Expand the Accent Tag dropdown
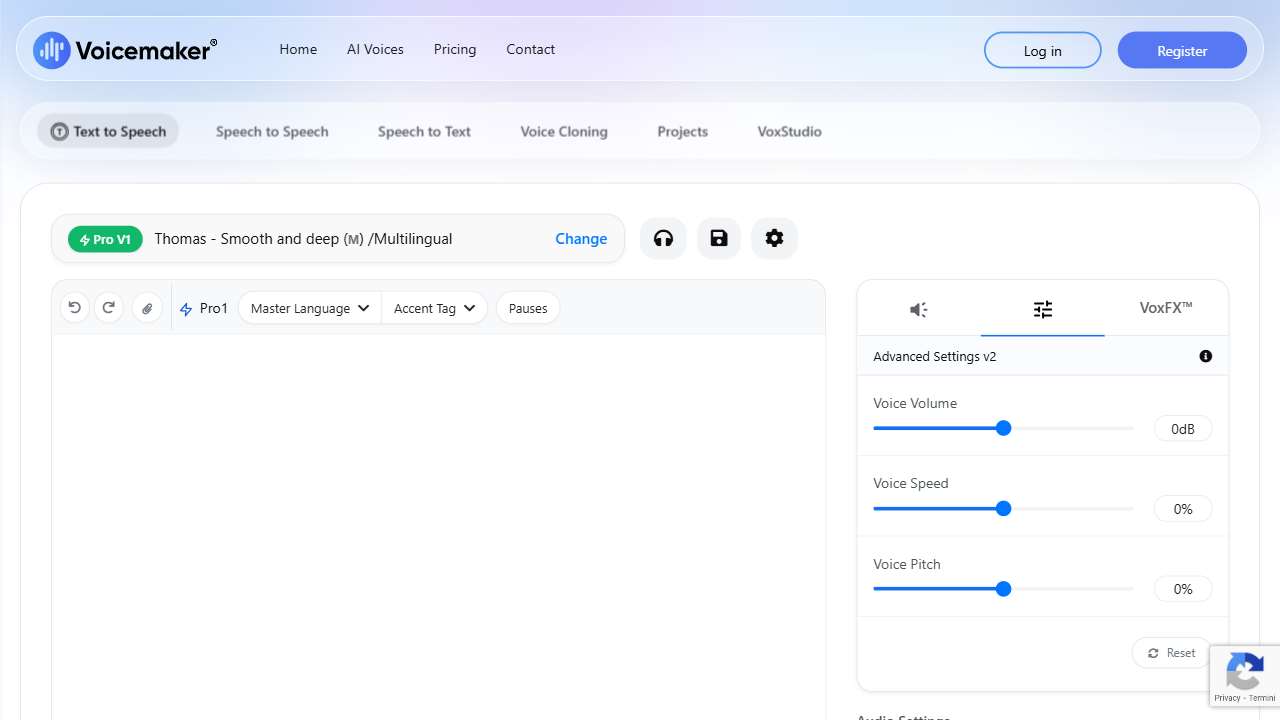 tap(434, 308)
